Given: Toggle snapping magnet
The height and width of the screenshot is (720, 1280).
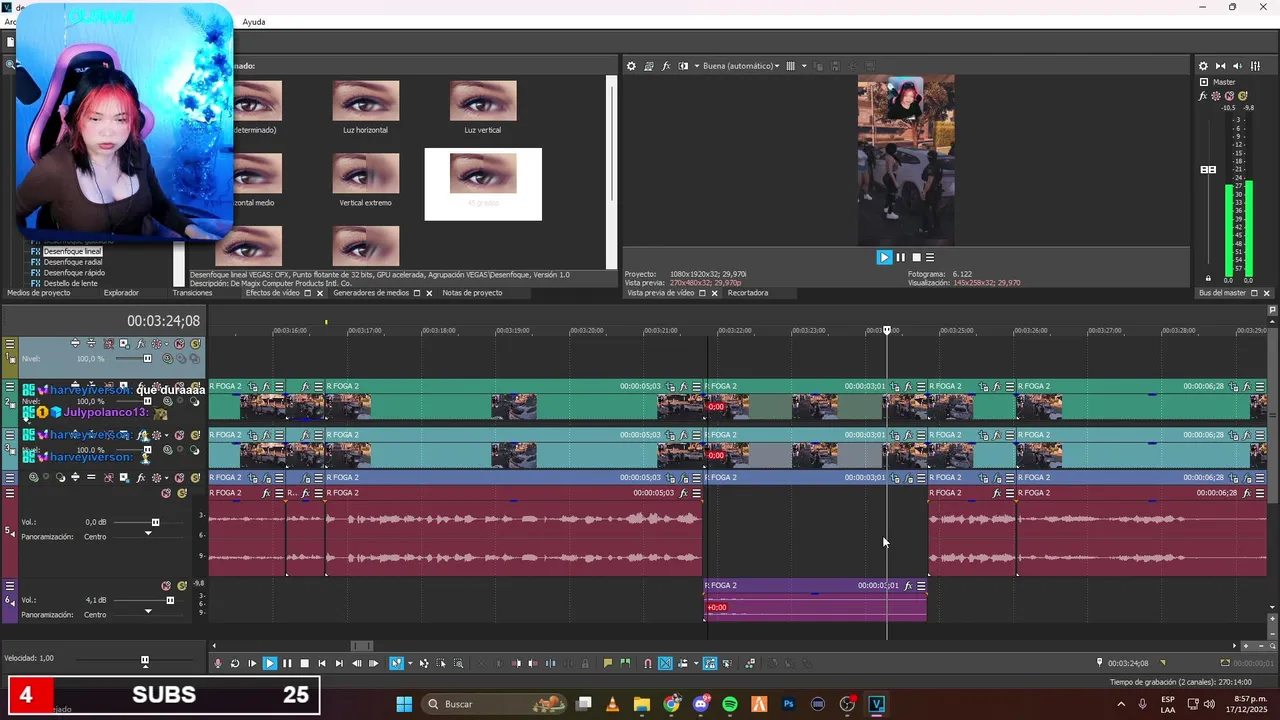Looking at the screenshot, I should pos(647,663).
